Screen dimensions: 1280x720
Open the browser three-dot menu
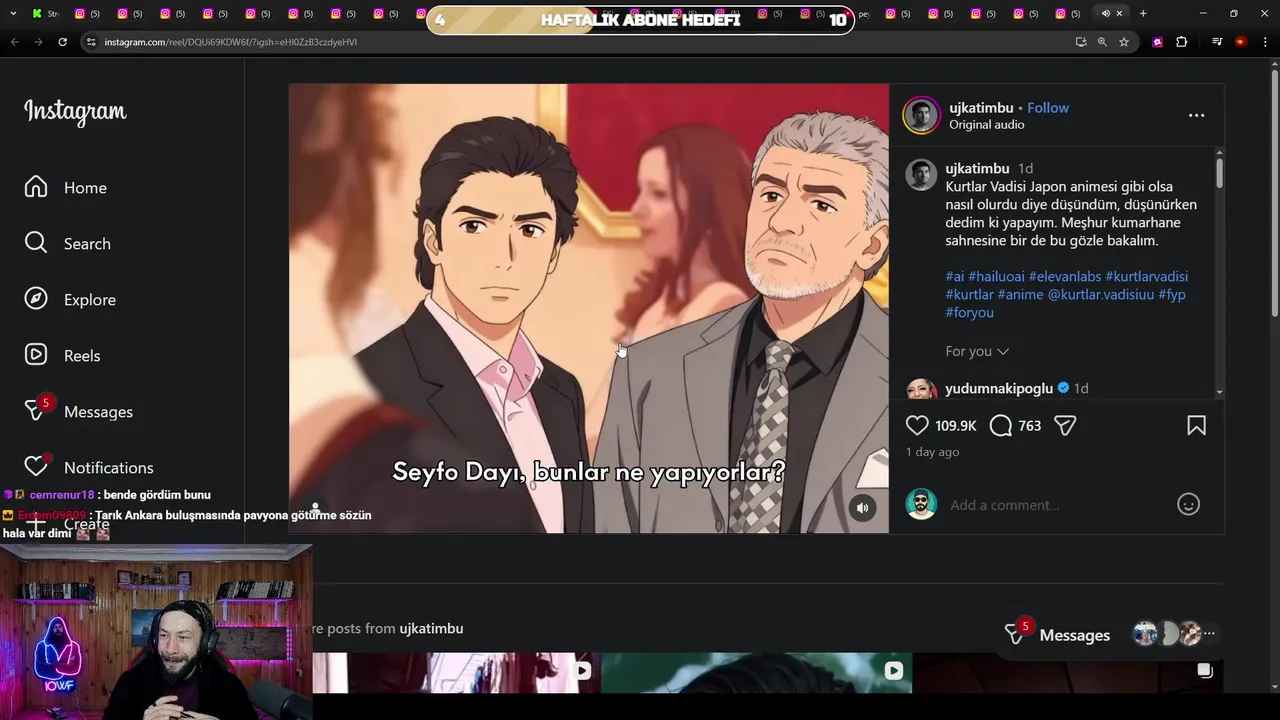coord(1265,42)
